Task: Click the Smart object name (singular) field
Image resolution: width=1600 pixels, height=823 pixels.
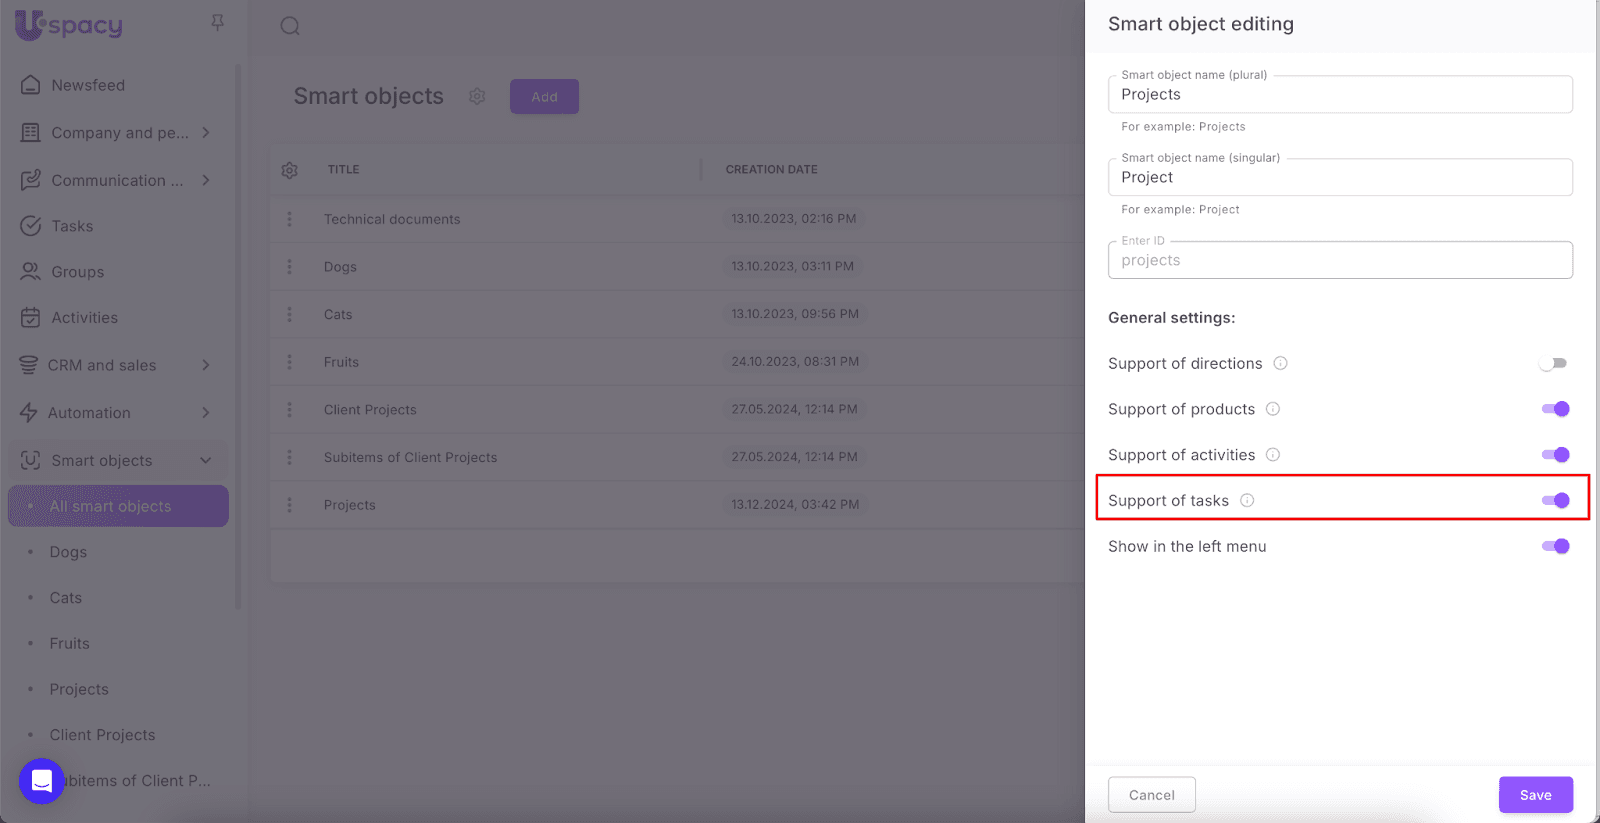Action: tap(1339, 177)
